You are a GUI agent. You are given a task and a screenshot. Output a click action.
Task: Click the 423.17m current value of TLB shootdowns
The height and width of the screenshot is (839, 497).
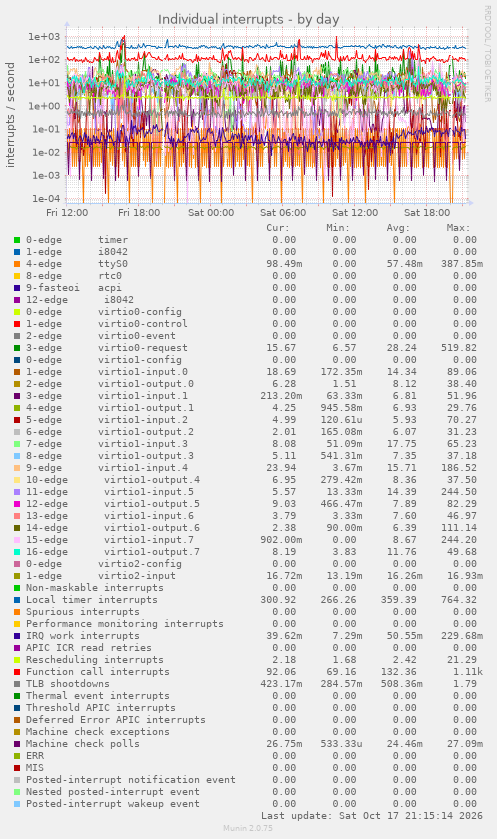tap(281, 684)
